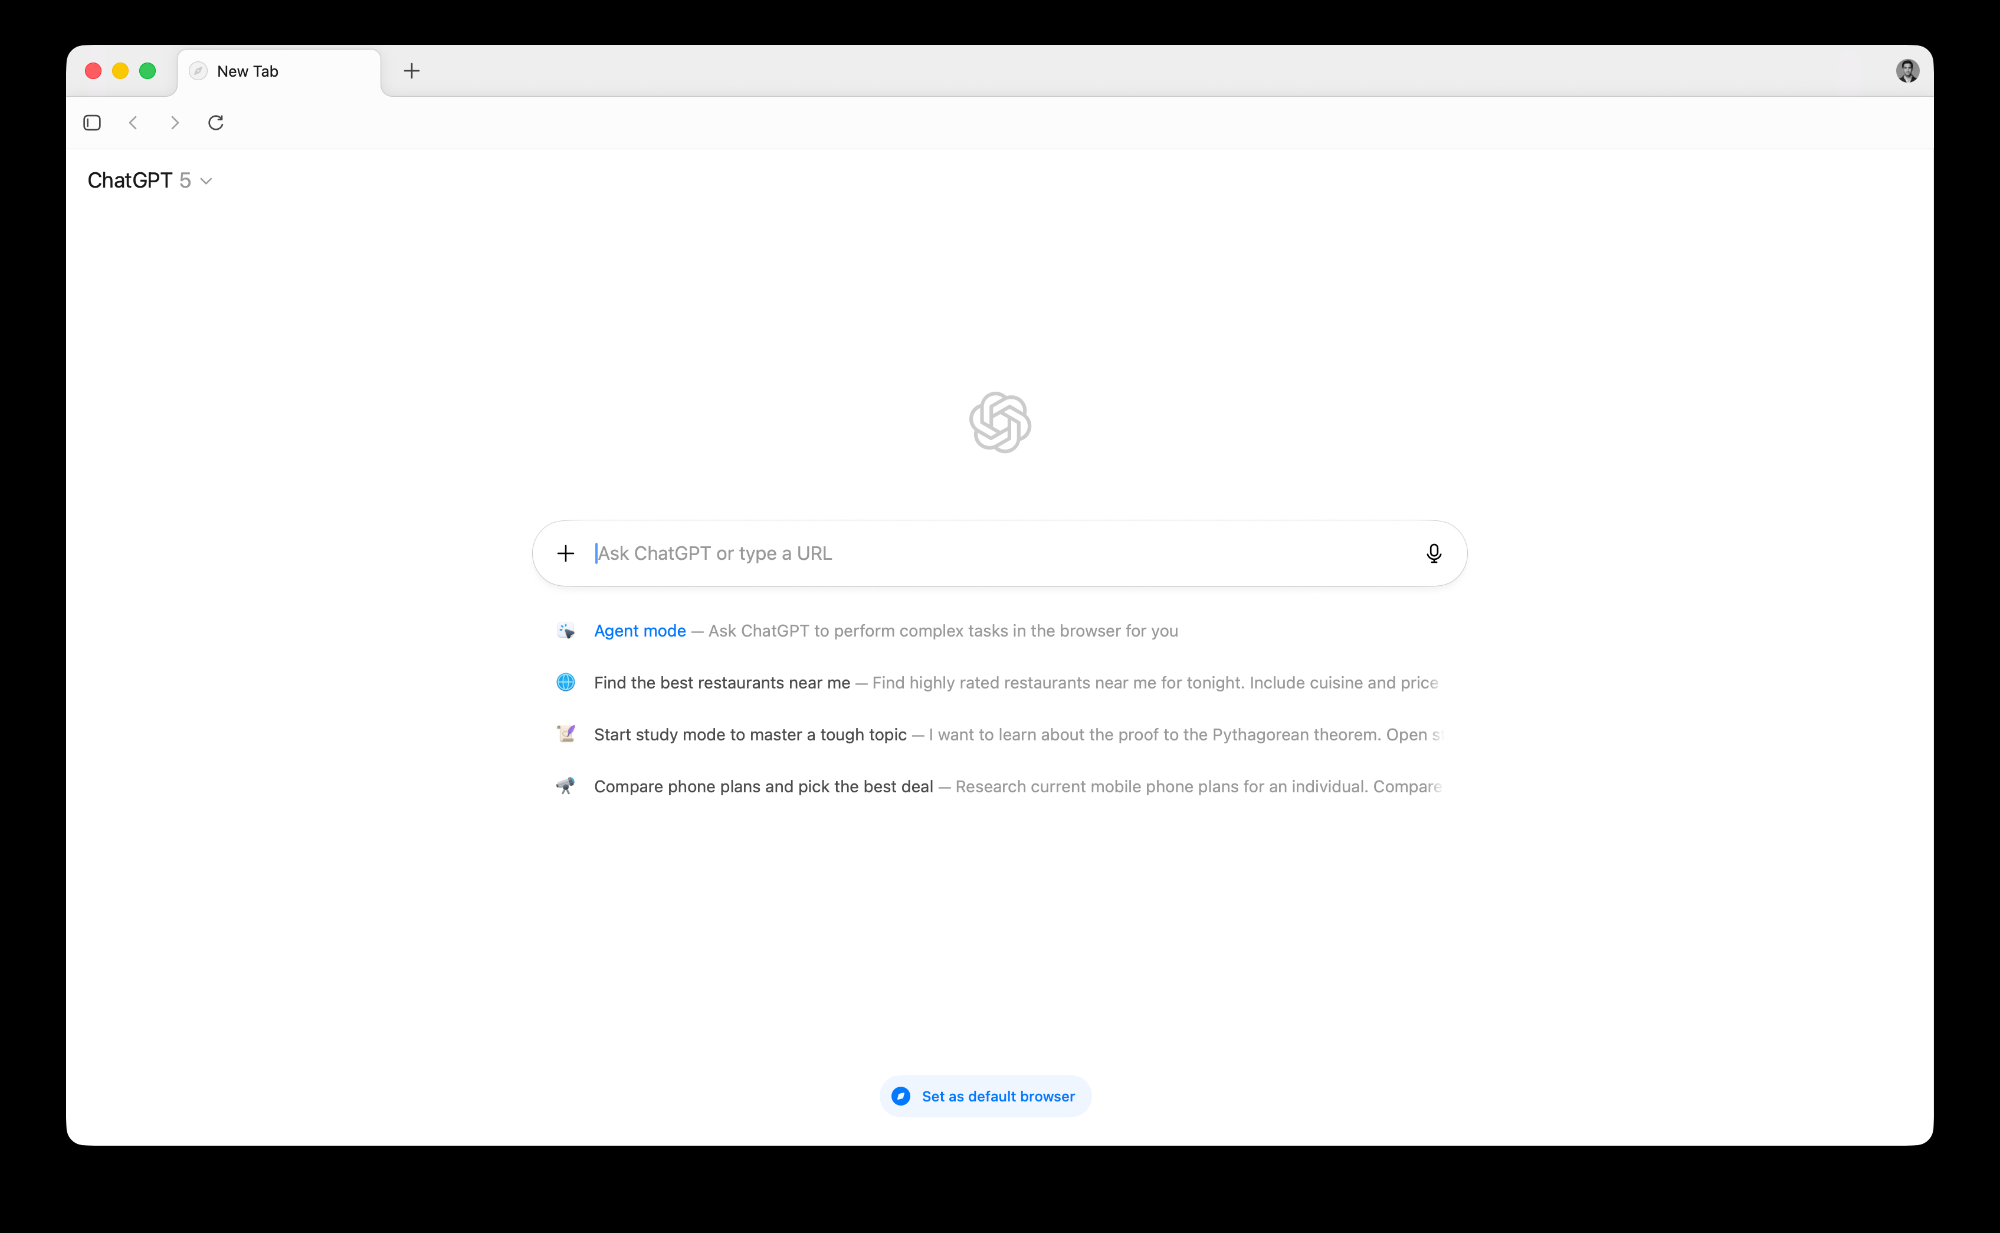Go back with the left arrow
Image resolution: width=2000 pixels, height=1233 pixels.
coord(133,123)
